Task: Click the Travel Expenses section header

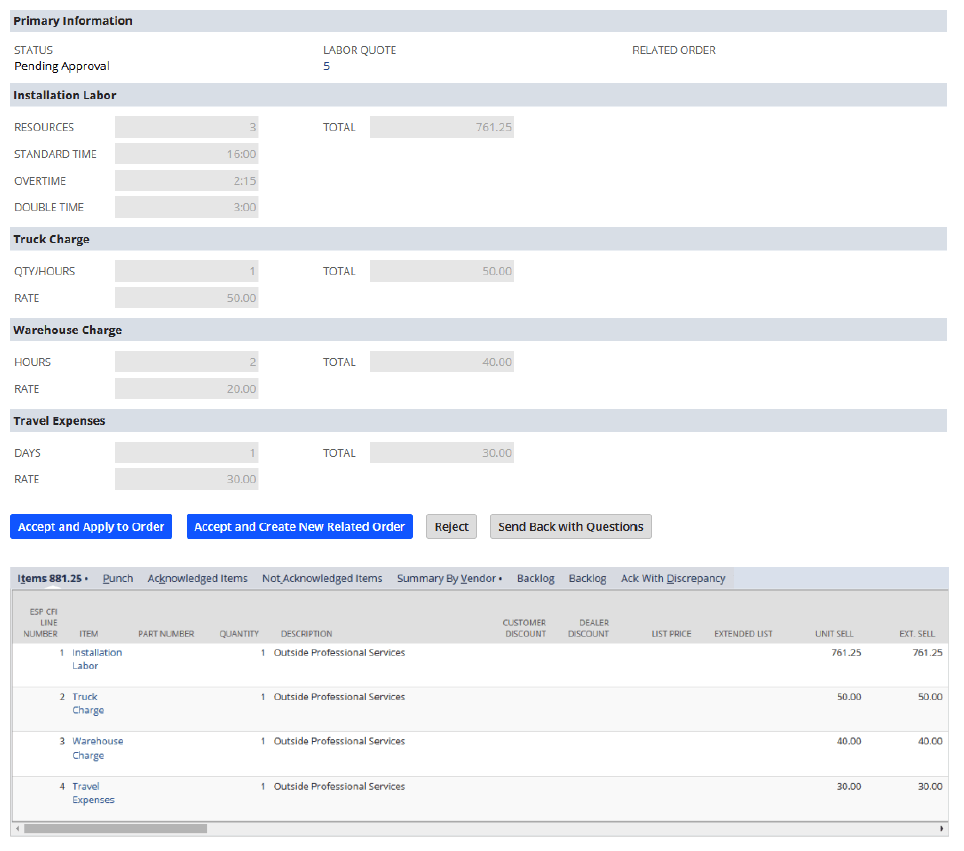Action: (x=478, y=421)
